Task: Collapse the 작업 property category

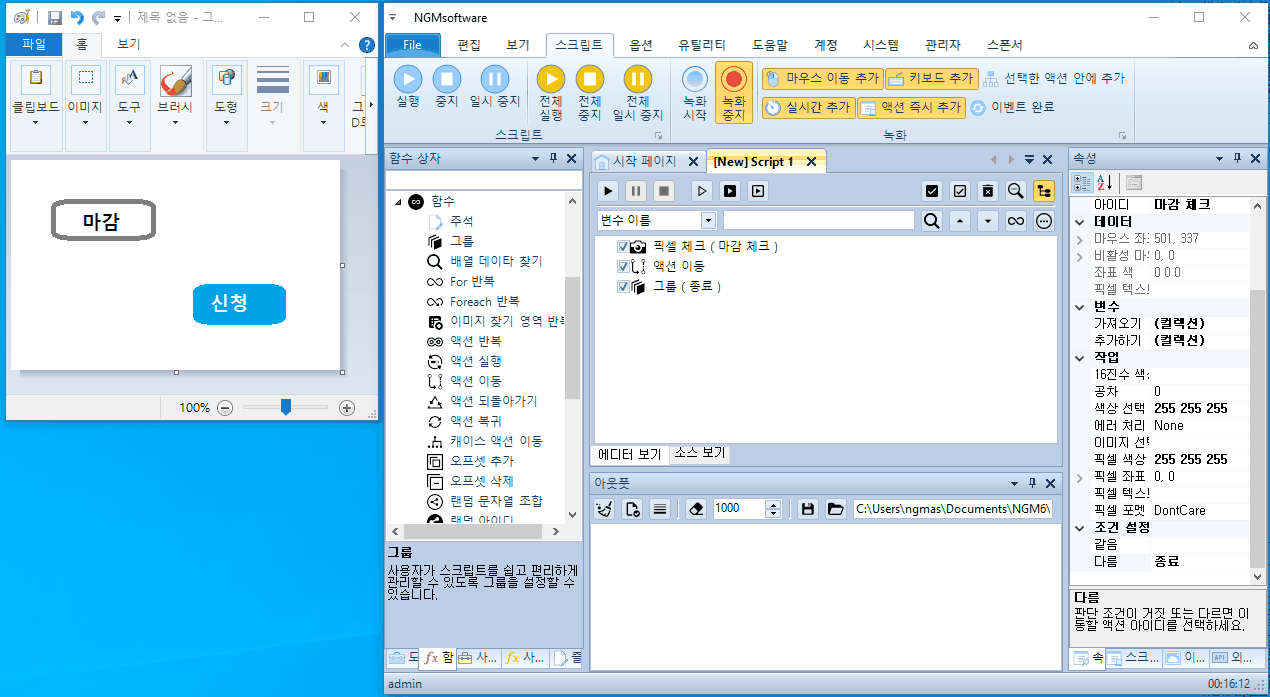Action: coord(1080,357)
